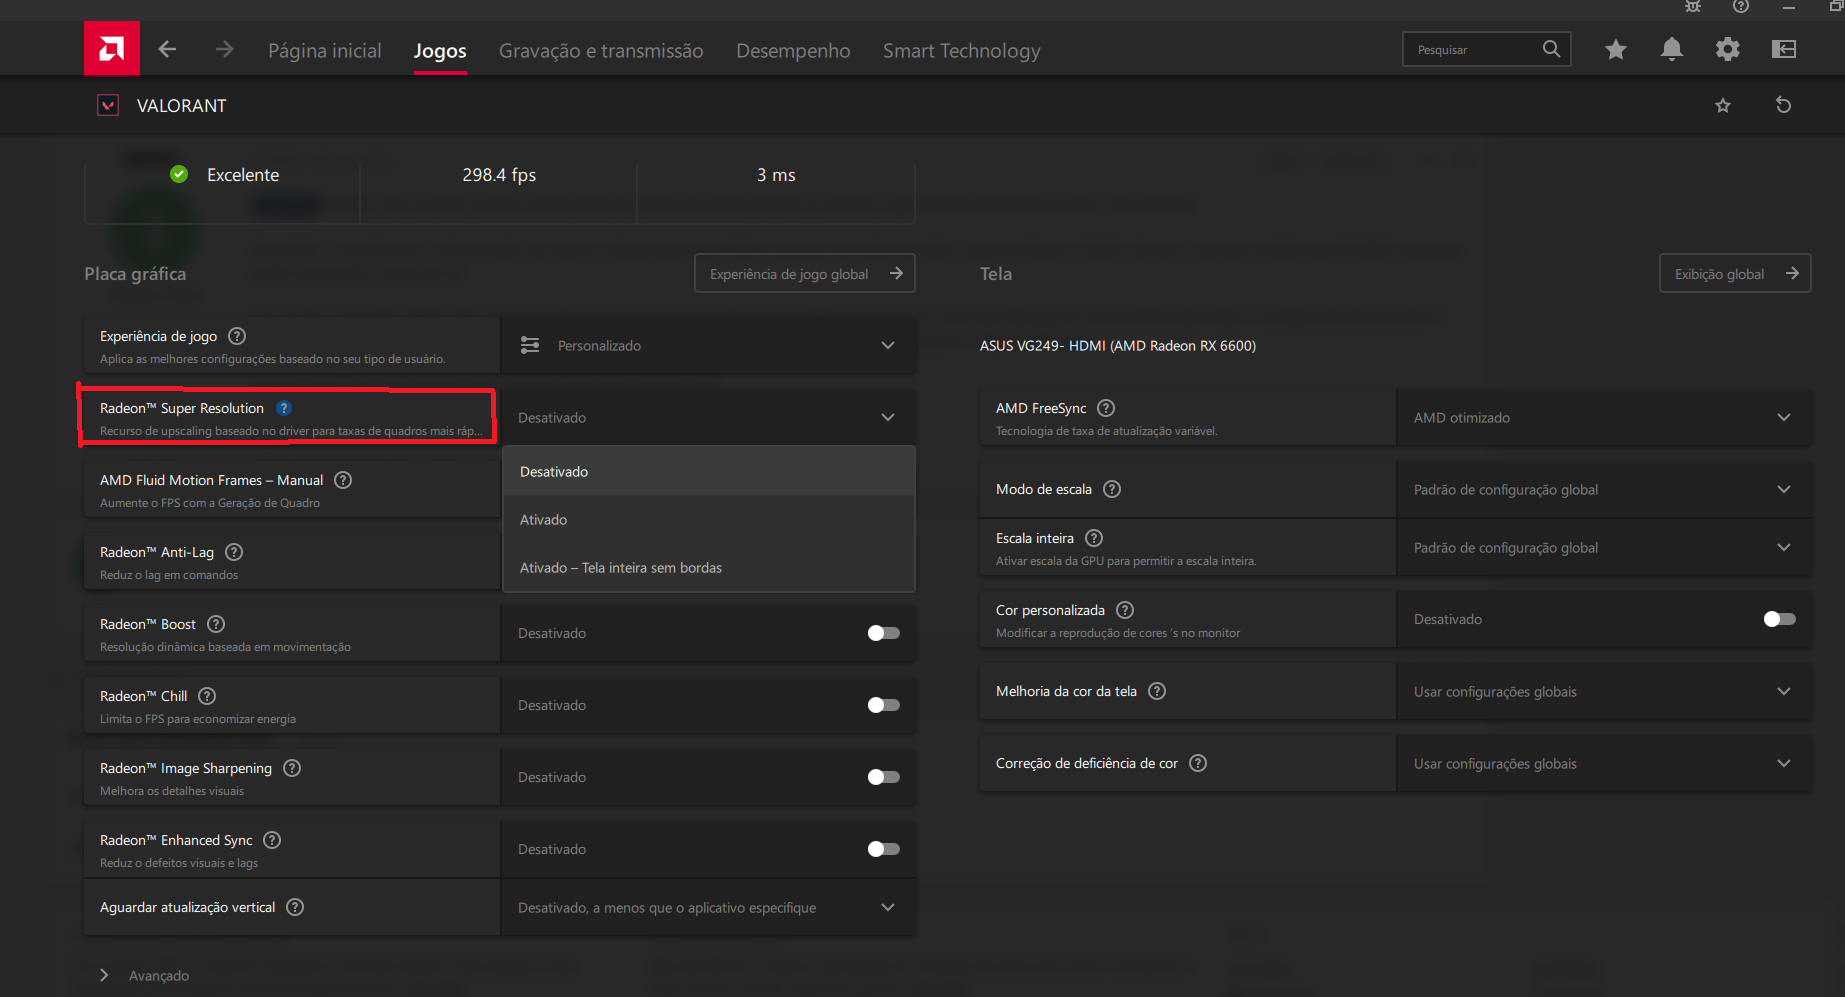Show help for Aguardar atualização vertical
The height and width of the screenshot is (997, 1845).
point(295,907)
